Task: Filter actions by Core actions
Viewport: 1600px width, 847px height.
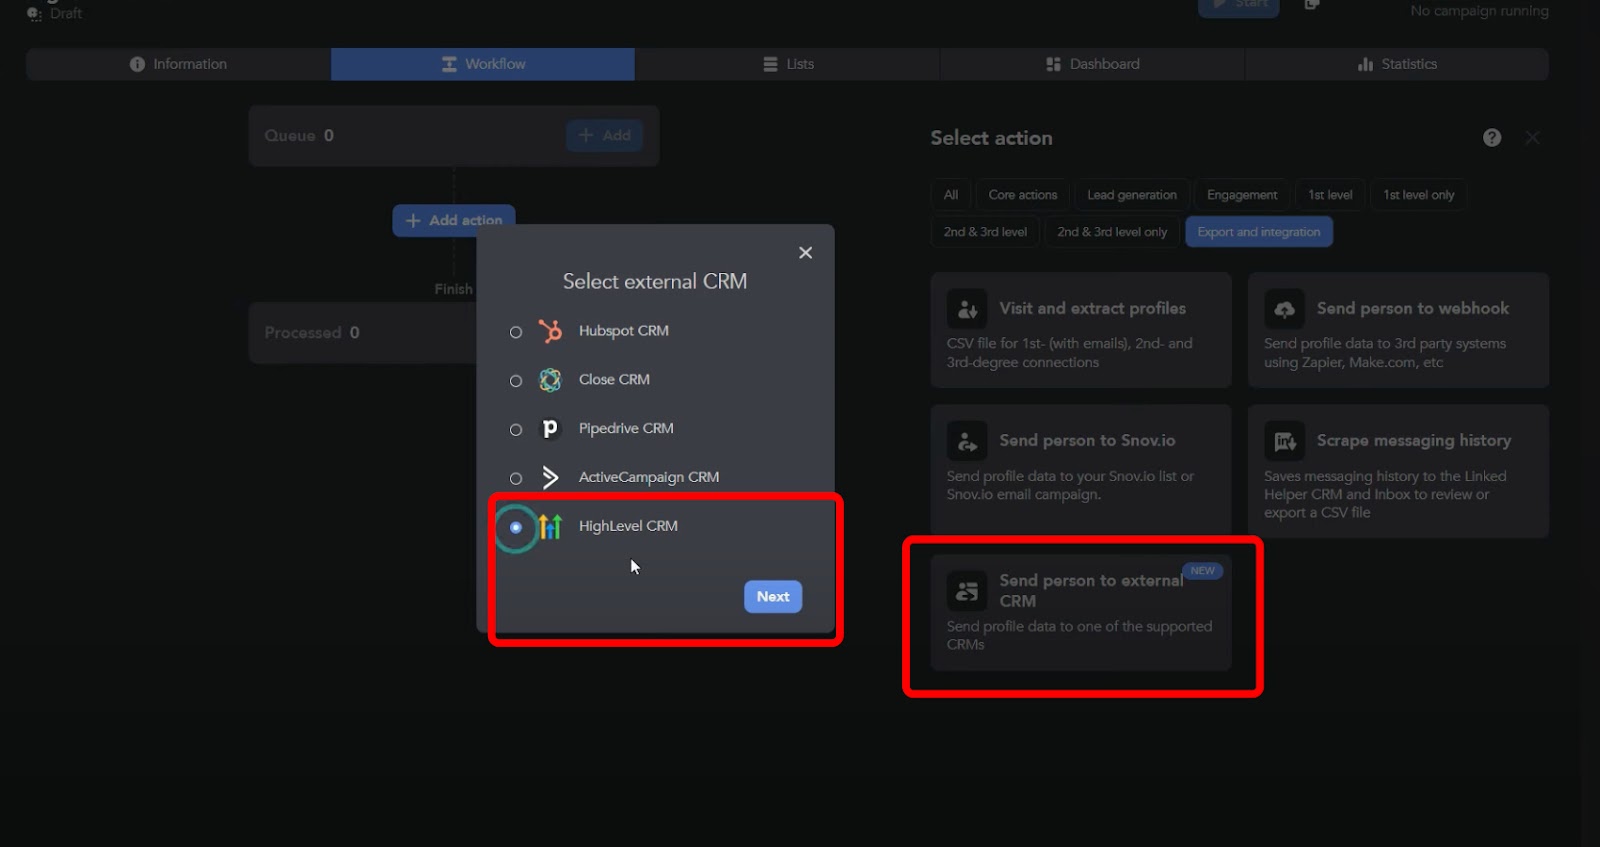Action: pos(1023,195)
